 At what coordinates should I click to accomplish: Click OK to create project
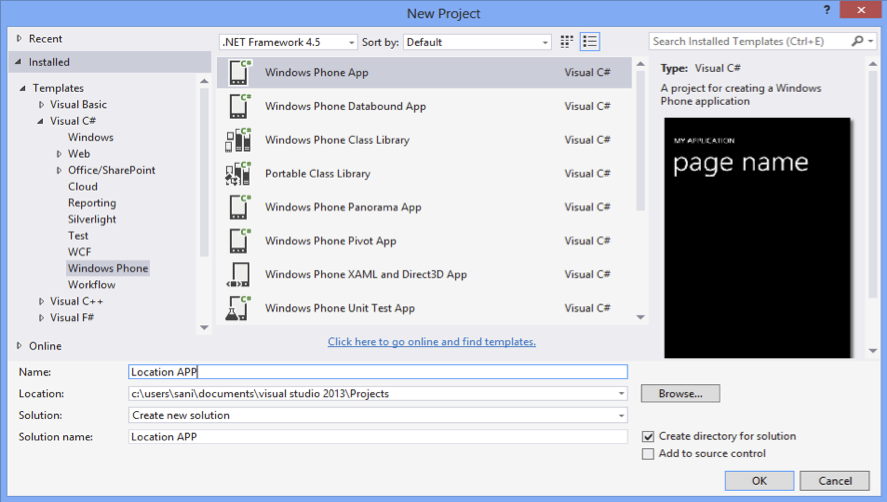pyautogui.click(x=759, y=480)
